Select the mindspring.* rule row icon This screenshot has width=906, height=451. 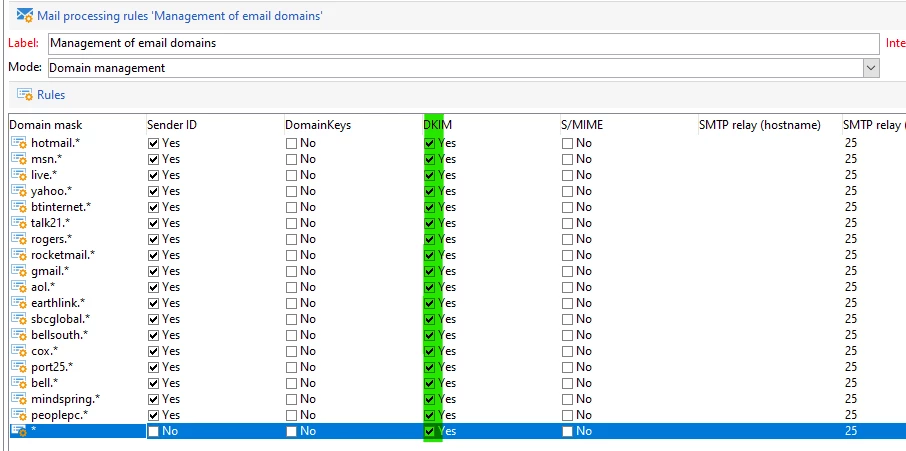[x=19, y=399]
